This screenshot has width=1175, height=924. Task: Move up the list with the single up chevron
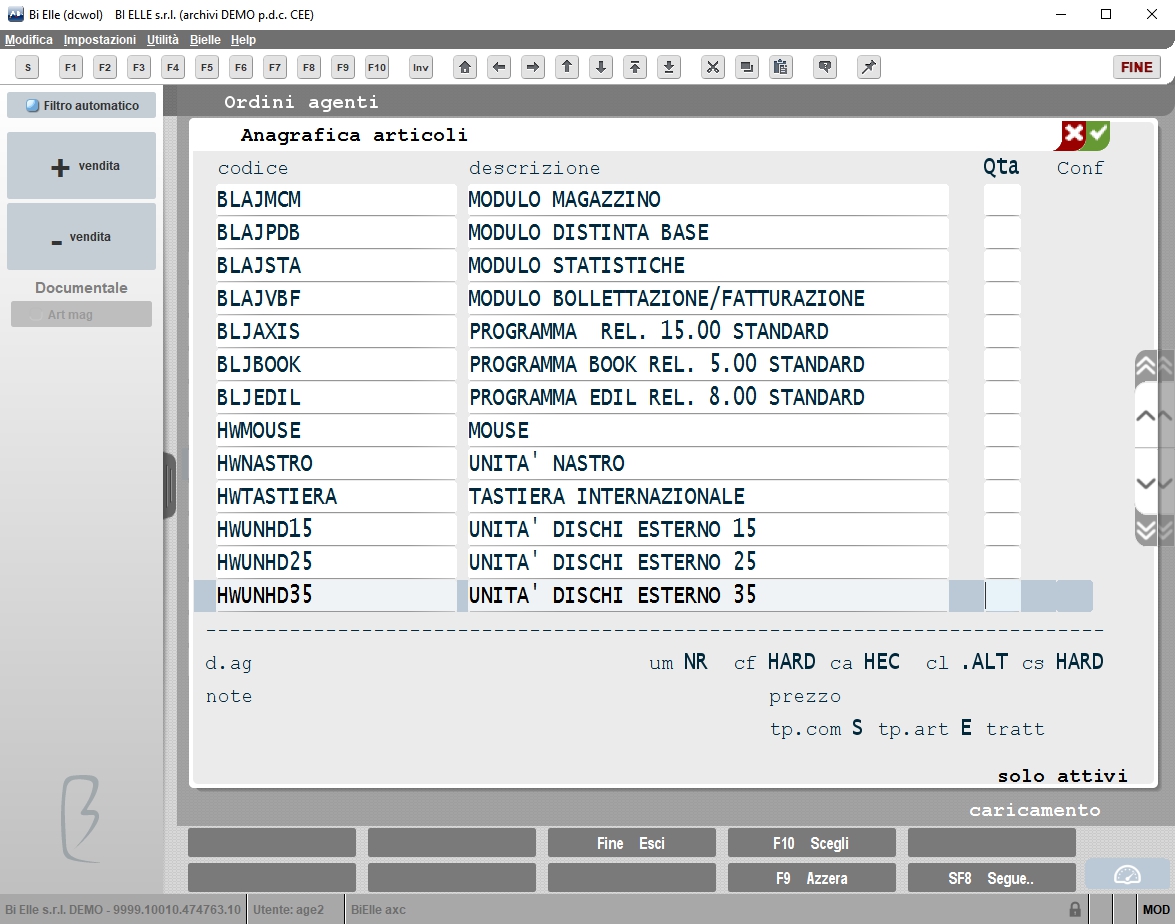(1146, 416)
